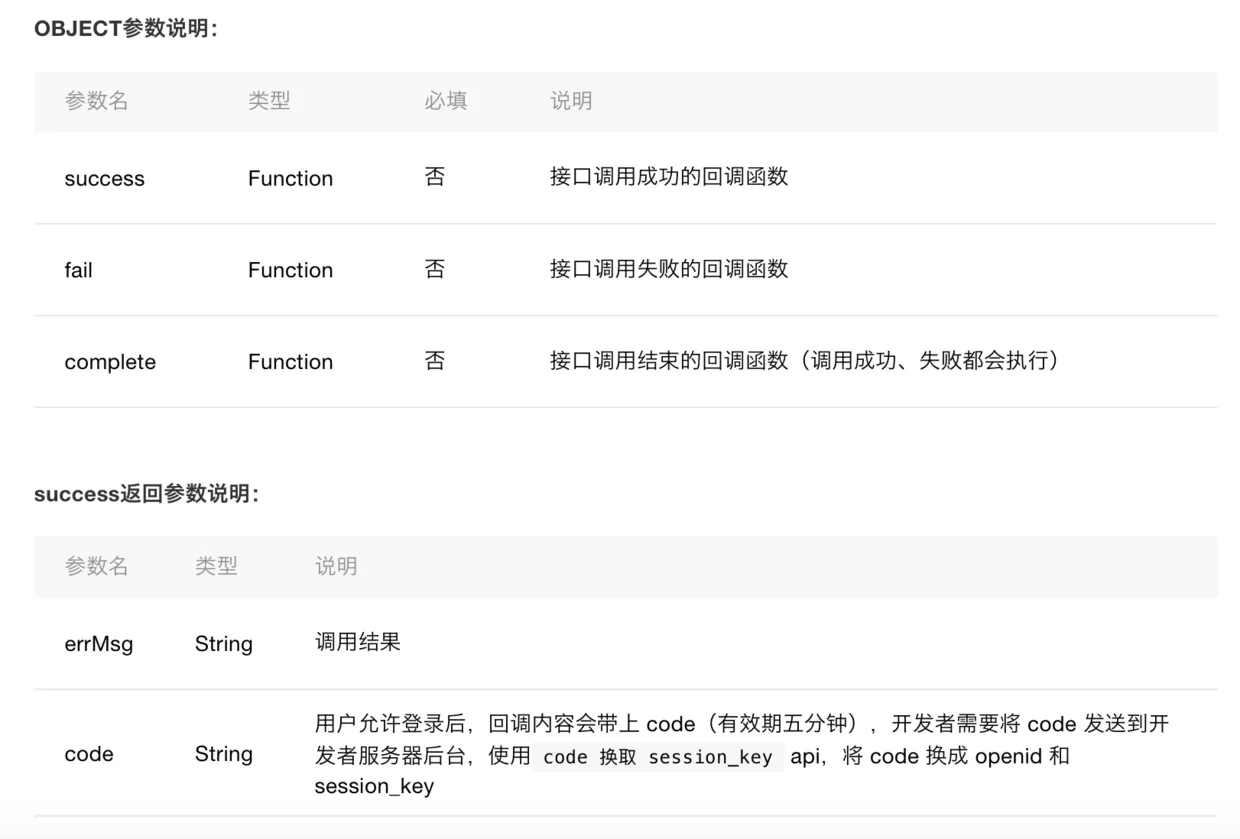The width and height of the screenshot is (1240, 839).
Task: Click 'Function' in the complete row
Action: tap(290, 362)
